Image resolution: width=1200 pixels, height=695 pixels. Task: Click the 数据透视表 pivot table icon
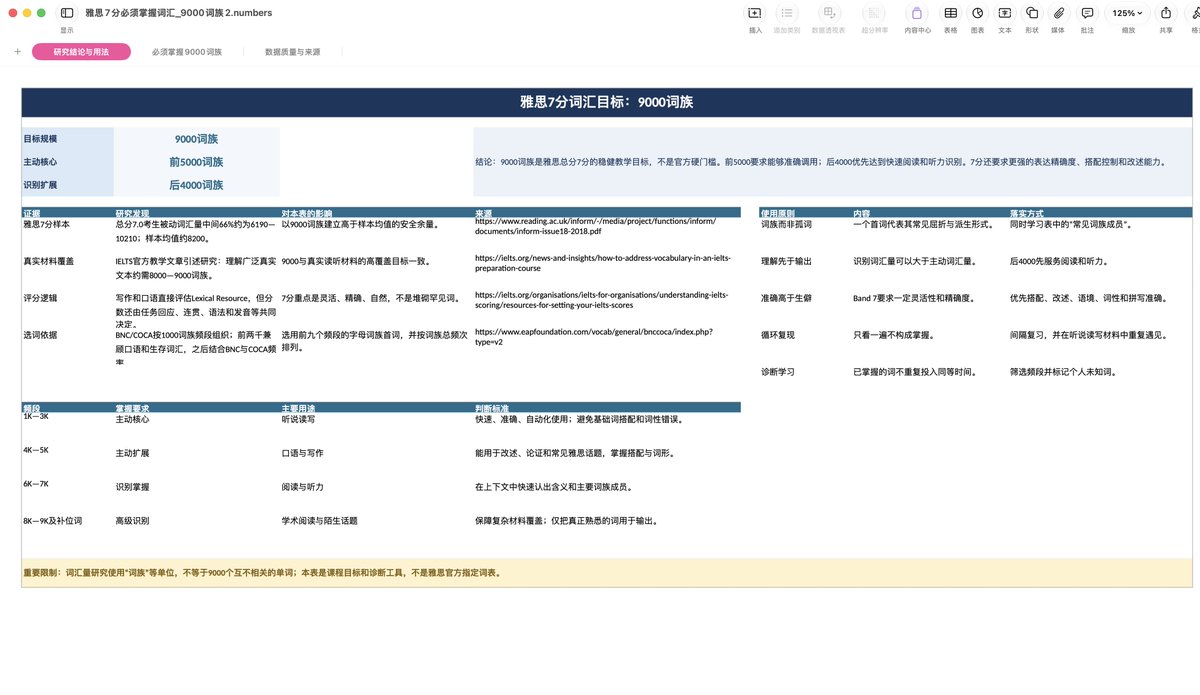(x=828, y=13)
